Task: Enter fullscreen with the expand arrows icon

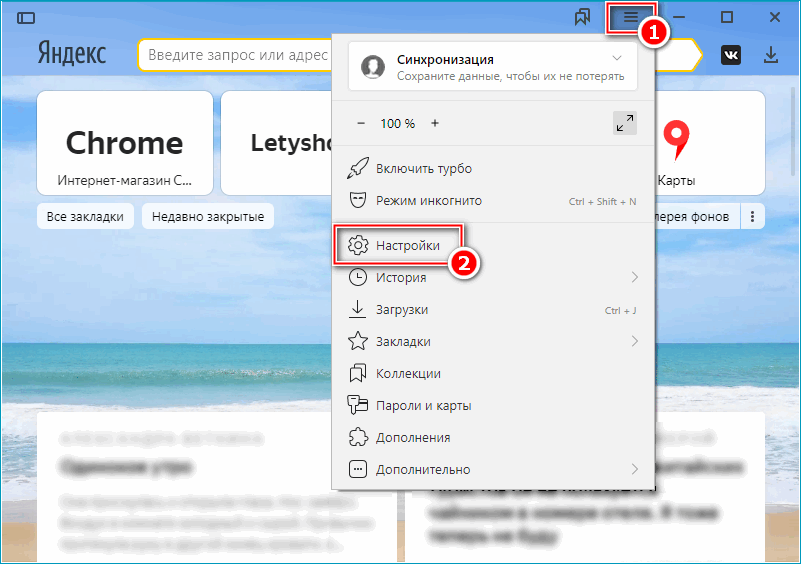Action: 625,123
